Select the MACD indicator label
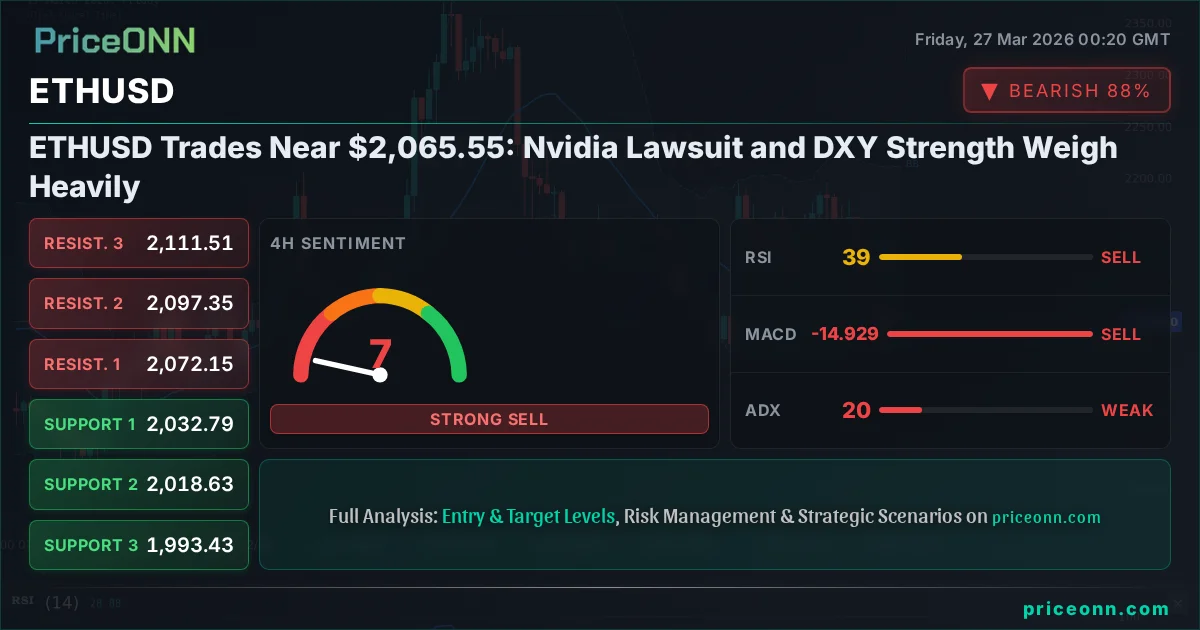 coord(770,334)
